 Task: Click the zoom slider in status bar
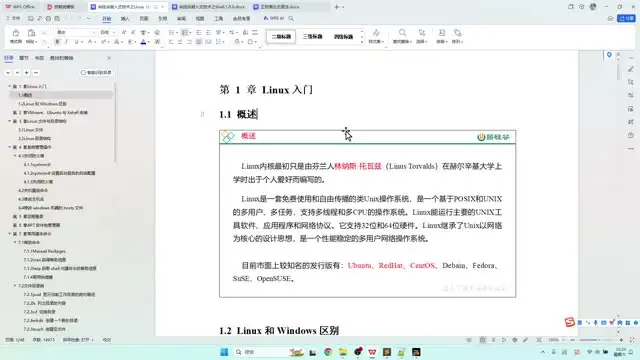click(597, 340)
